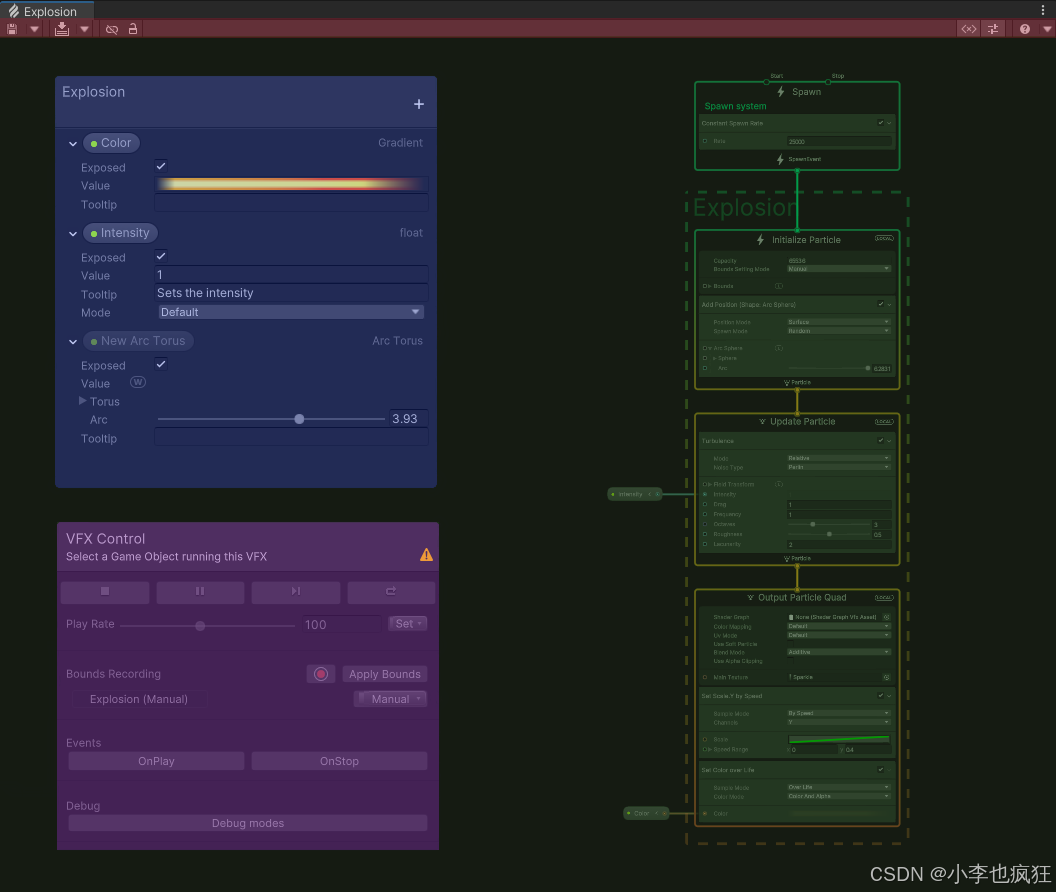Toggle the Add Position Arc Sphere block checkbox
This screenshot has height=892, width=1056.
(880, 305)
